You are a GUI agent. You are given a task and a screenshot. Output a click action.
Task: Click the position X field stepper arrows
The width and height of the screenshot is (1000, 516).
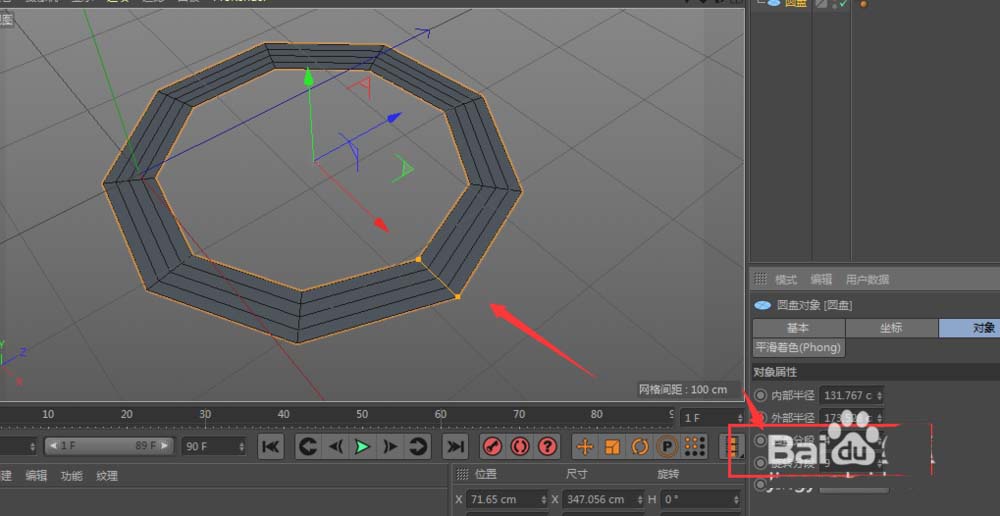pyautogui.click(x=543, y=499)
